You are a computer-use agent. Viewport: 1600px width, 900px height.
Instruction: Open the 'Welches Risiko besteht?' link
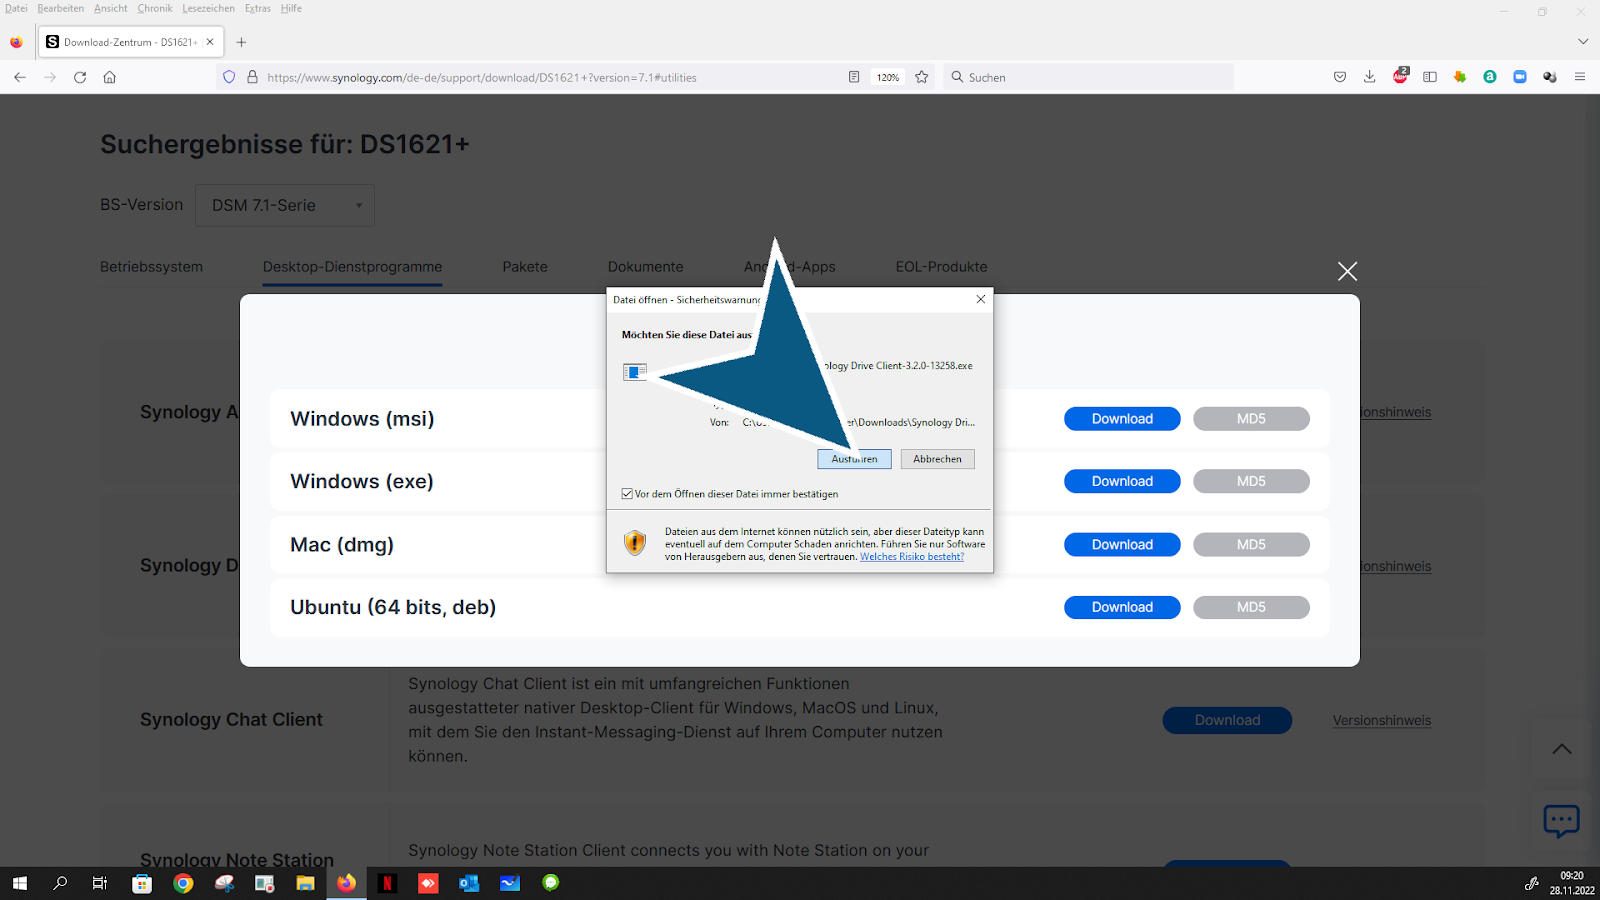click(912, 557)
